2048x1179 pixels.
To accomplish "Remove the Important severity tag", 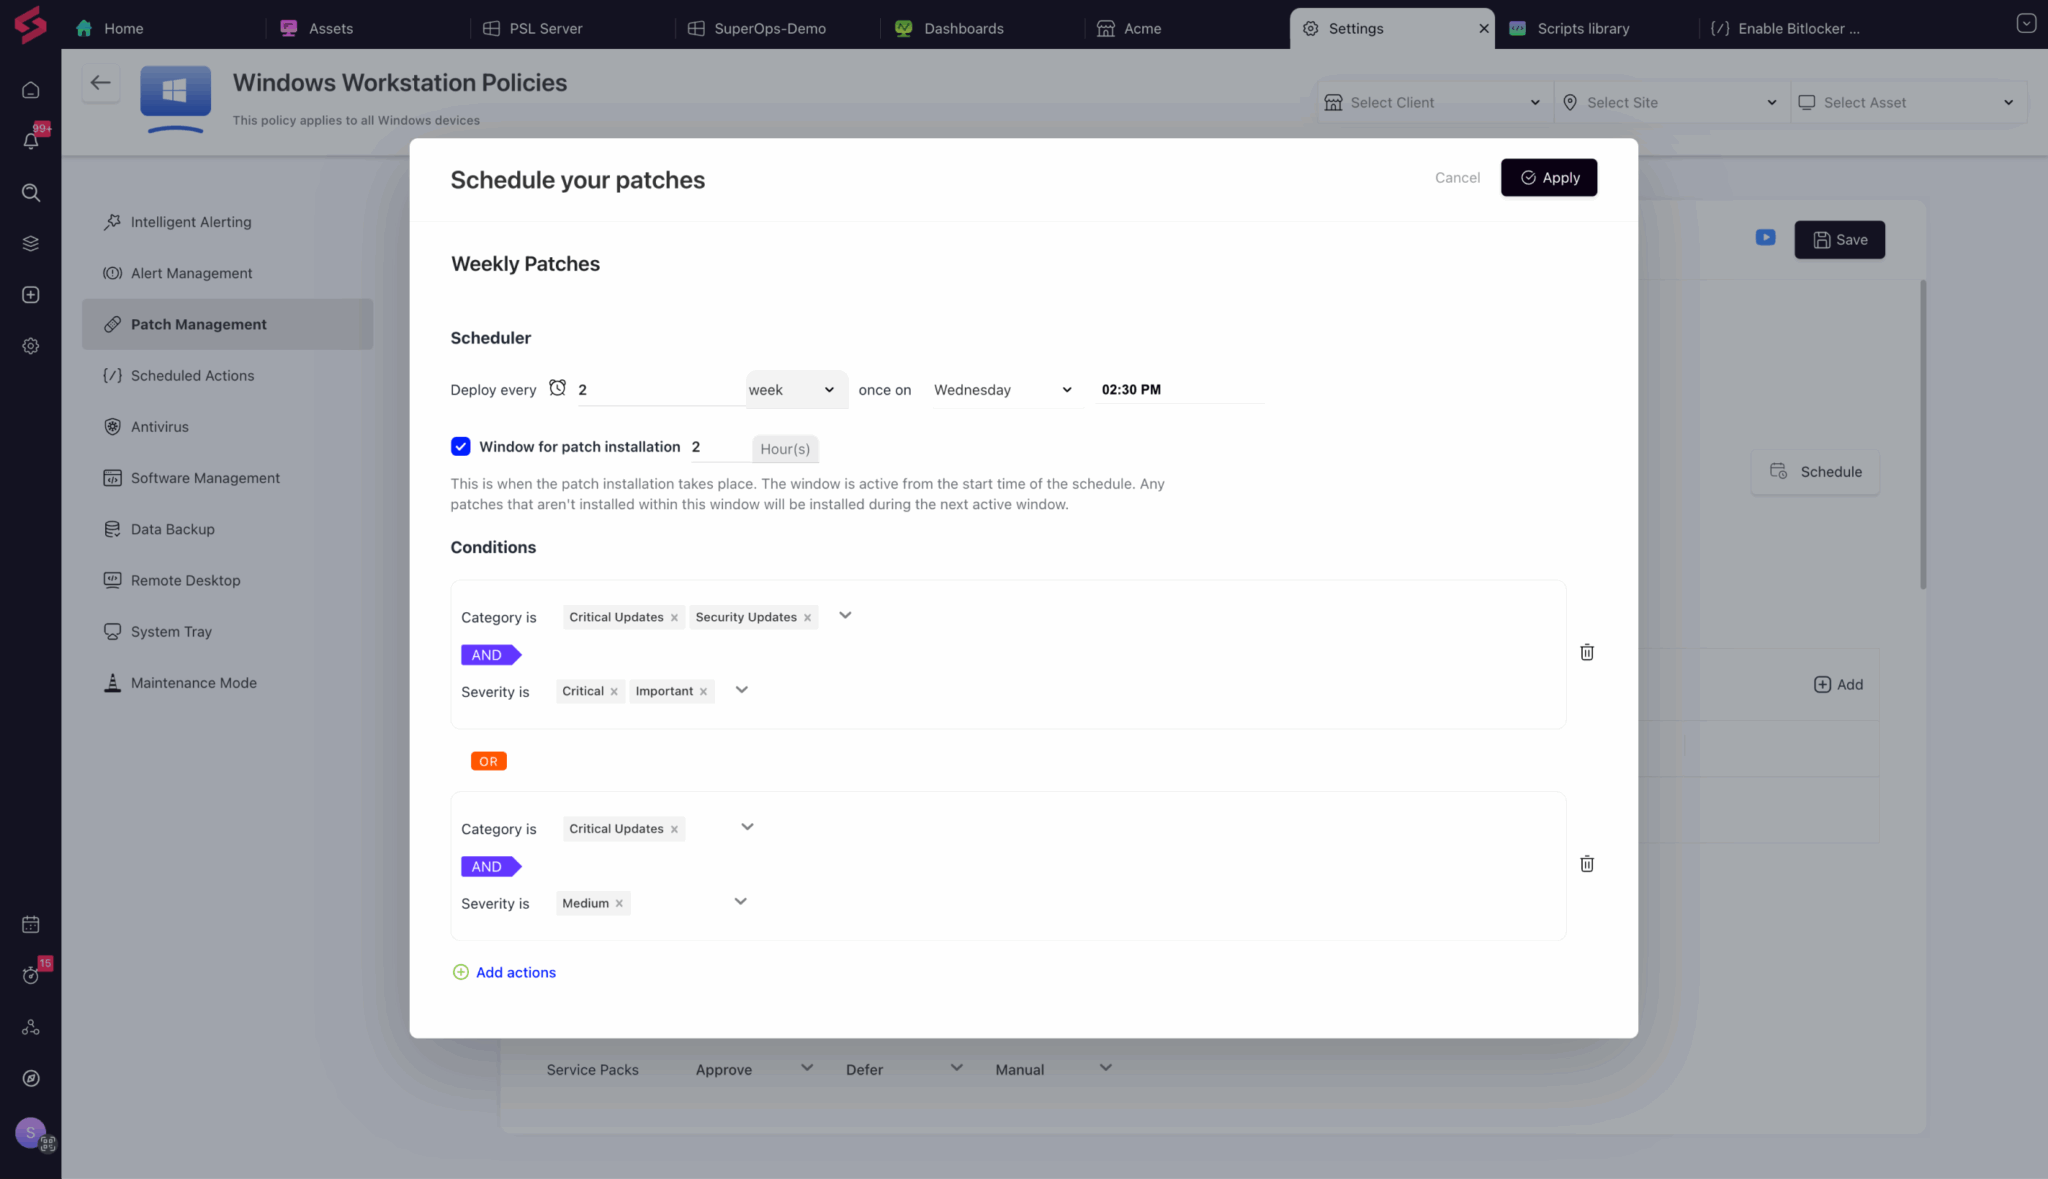I will (x=703, y=692).
